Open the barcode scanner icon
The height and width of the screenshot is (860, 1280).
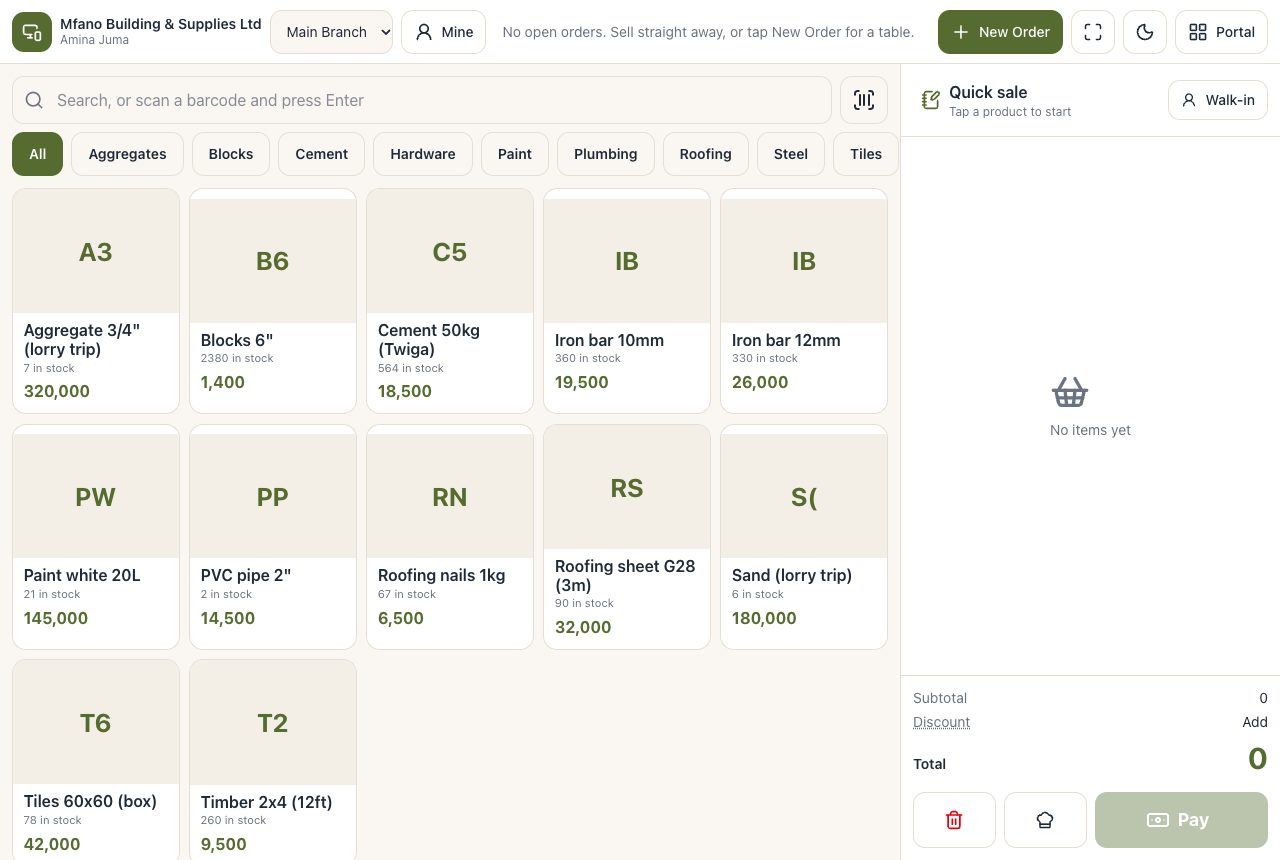[864, 100]
